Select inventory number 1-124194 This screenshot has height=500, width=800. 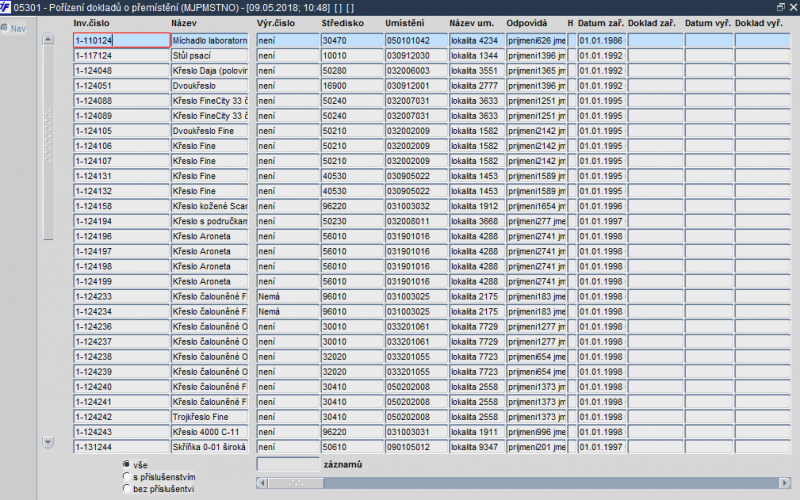pos(121,221)
